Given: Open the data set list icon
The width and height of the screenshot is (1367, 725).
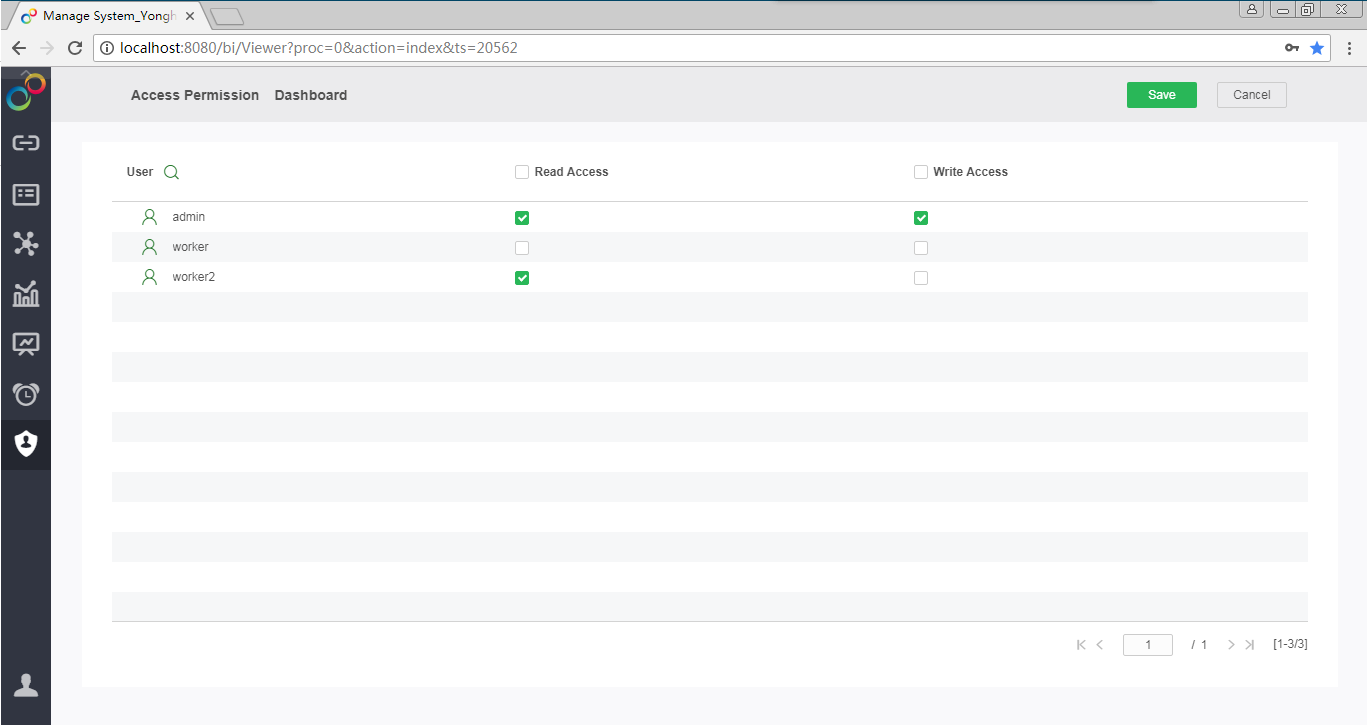Looking at the screenshot, I should pos(25,194).
